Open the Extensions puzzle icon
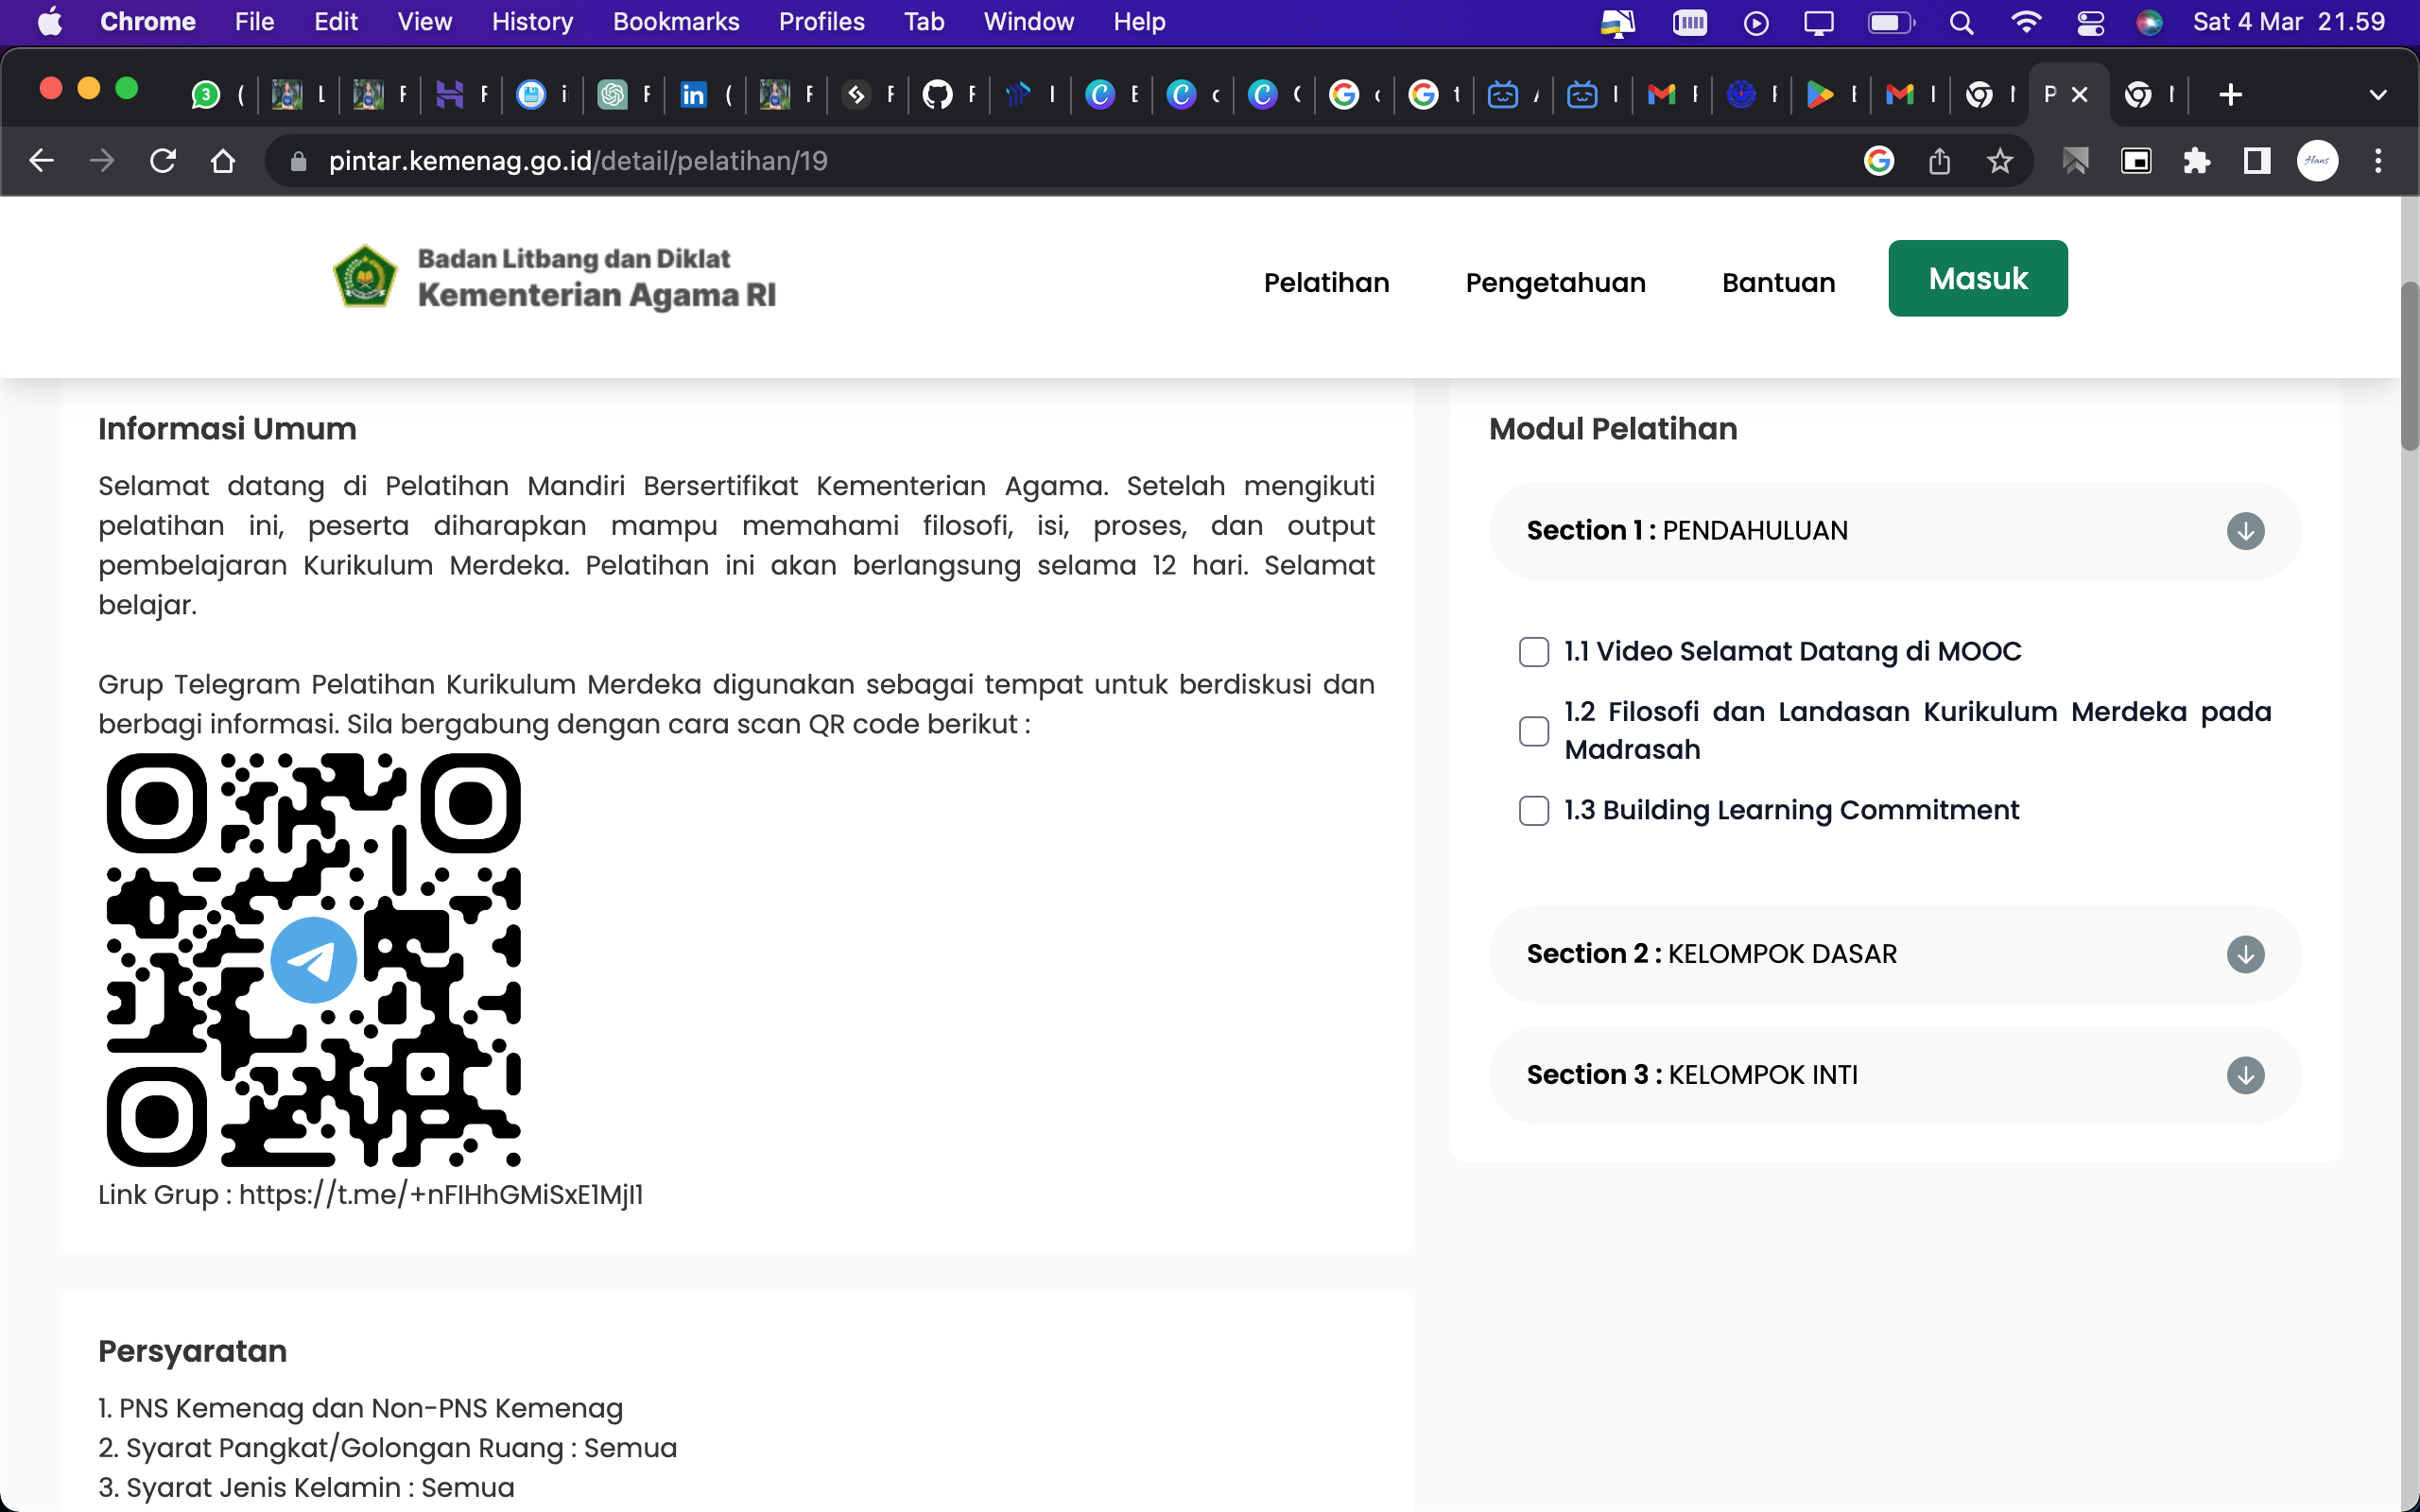This screenshot has height=1512, width=2420. (2196, 161)
